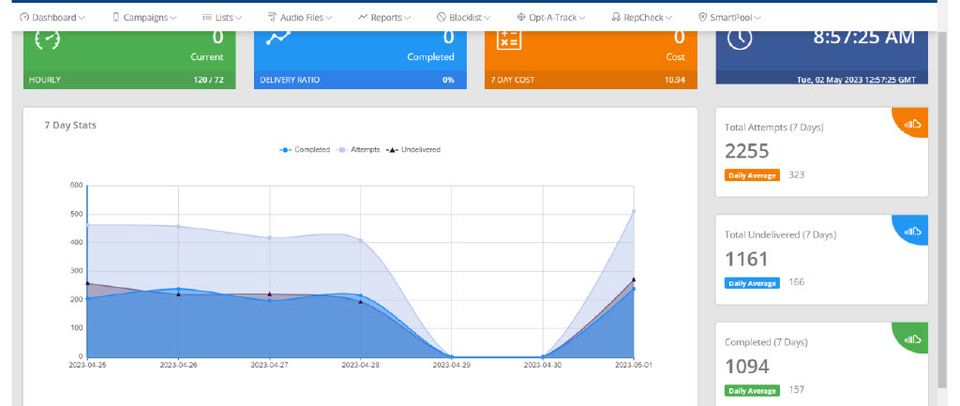
Task: Click the orange Daily Average badge
Action: click(x=752, y=175)
